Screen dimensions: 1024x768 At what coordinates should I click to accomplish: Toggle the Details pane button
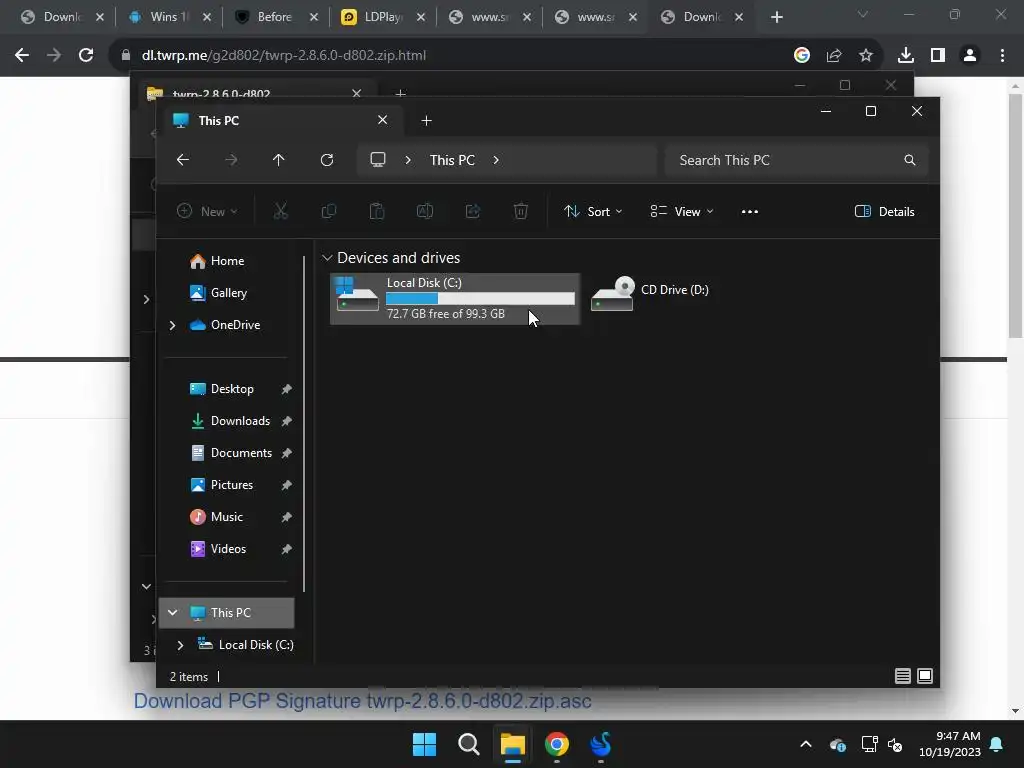885,212
